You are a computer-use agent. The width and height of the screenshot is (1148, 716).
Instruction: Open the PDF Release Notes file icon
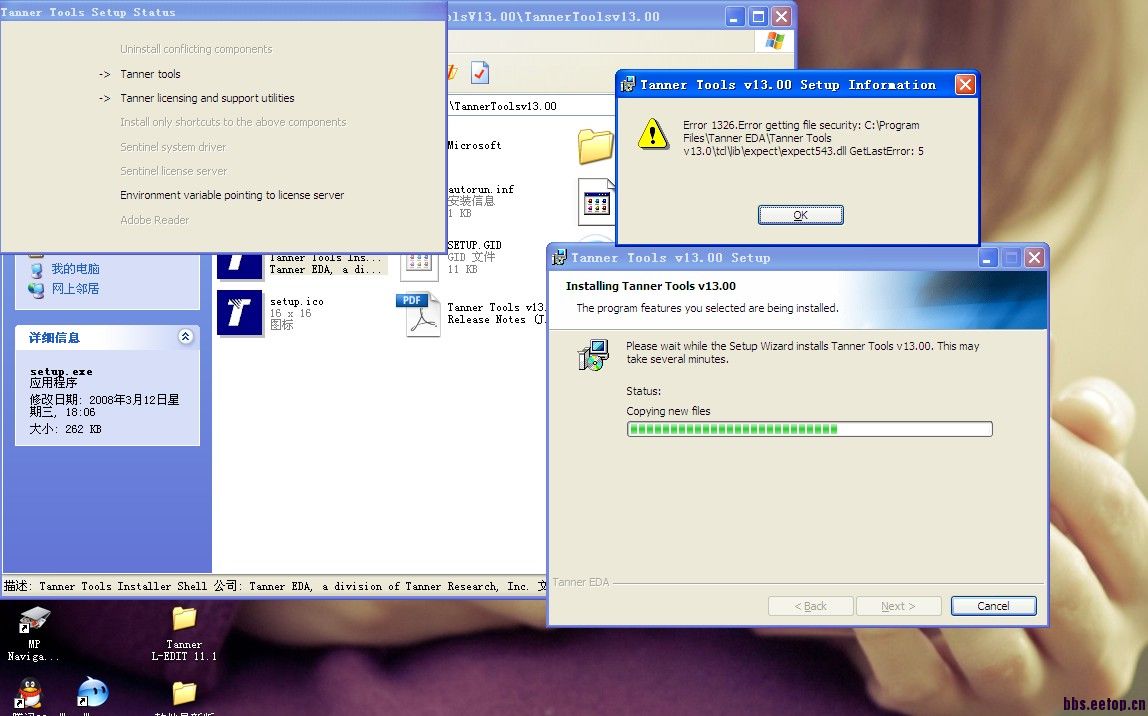[418, 315]
